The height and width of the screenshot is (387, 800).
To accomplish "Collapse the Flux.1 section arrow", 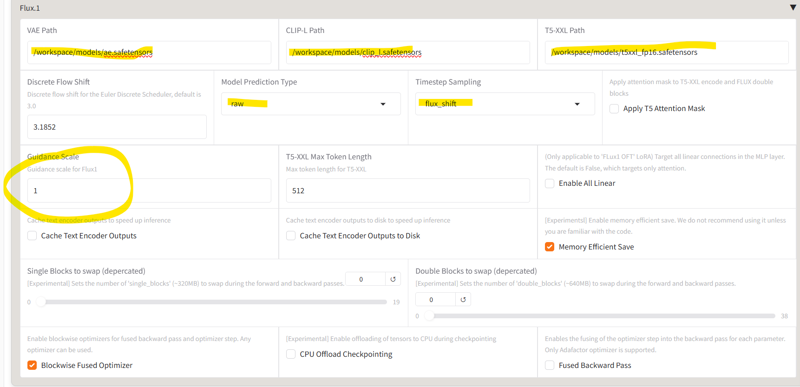I will pos(792,8).
